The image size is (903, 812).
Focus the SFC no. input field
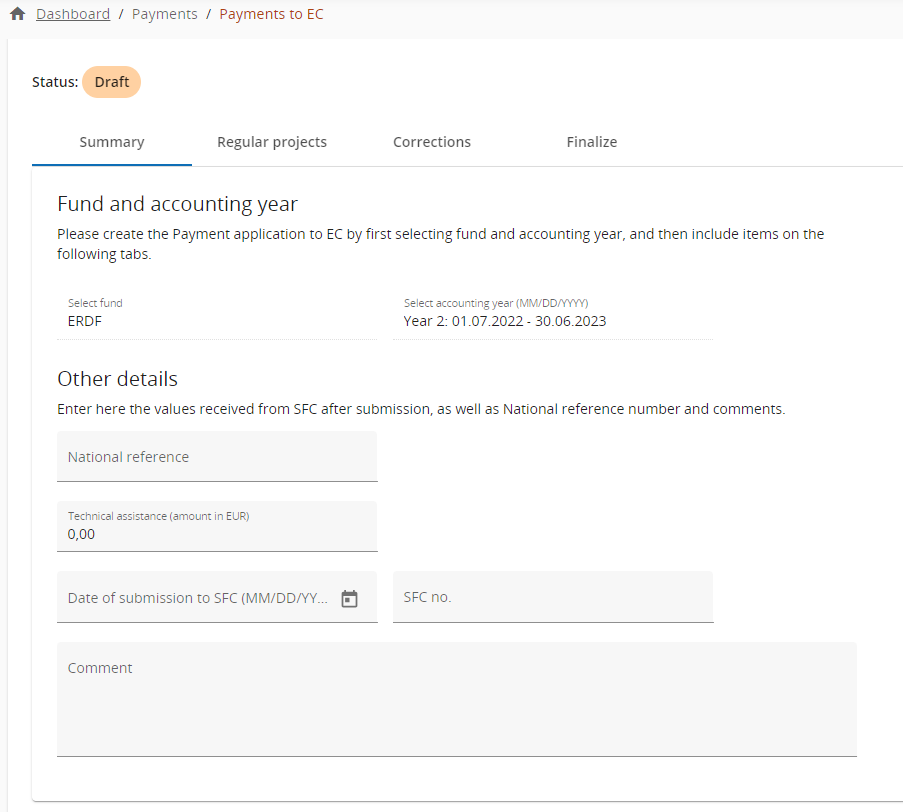(552, 597)
